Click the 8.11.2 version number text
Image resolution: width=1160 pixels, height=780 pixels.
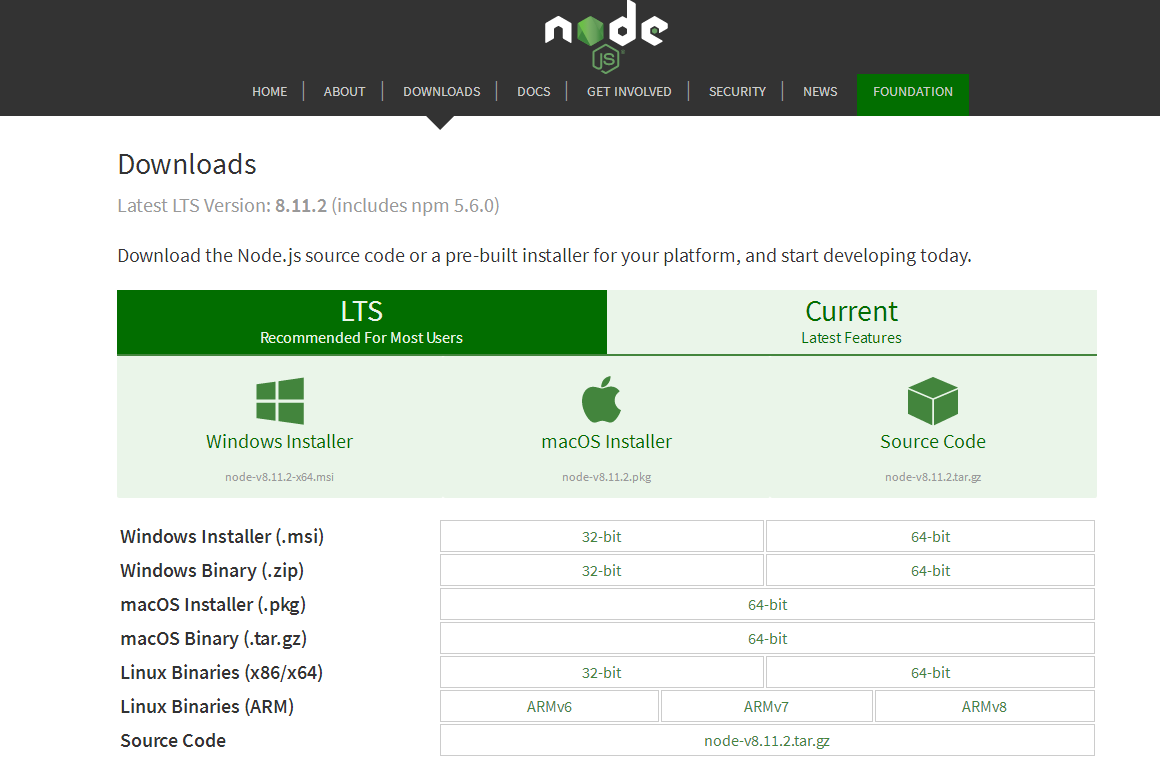point(301,206)
